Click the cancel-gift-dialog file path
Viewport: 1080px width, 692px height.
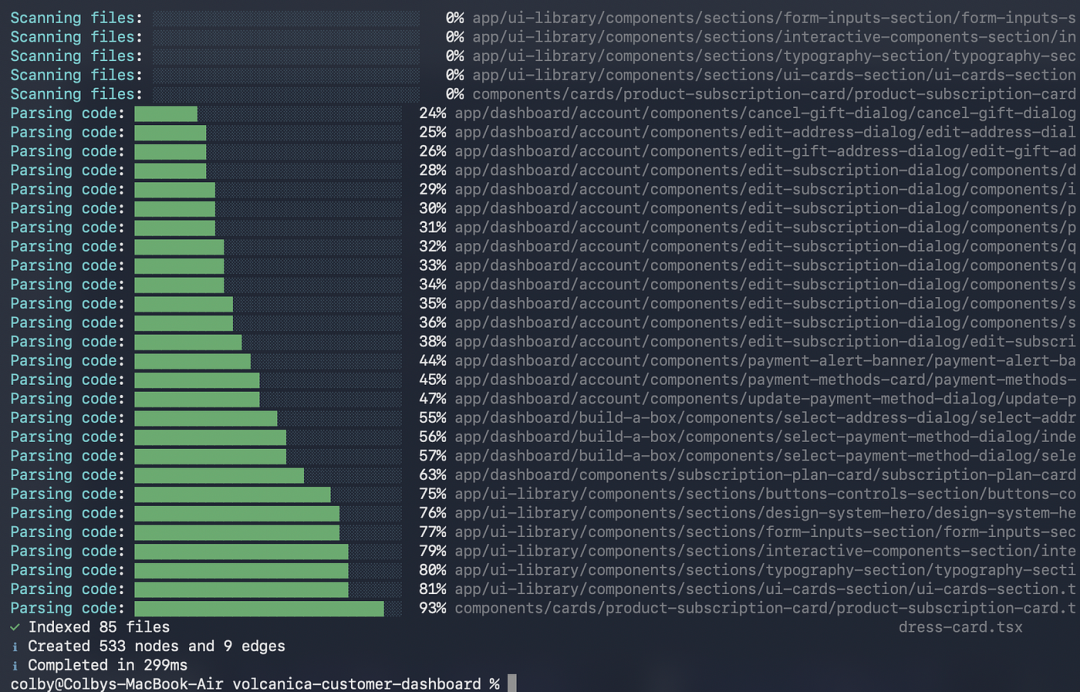pyautogui.click(x=764, y=114)
